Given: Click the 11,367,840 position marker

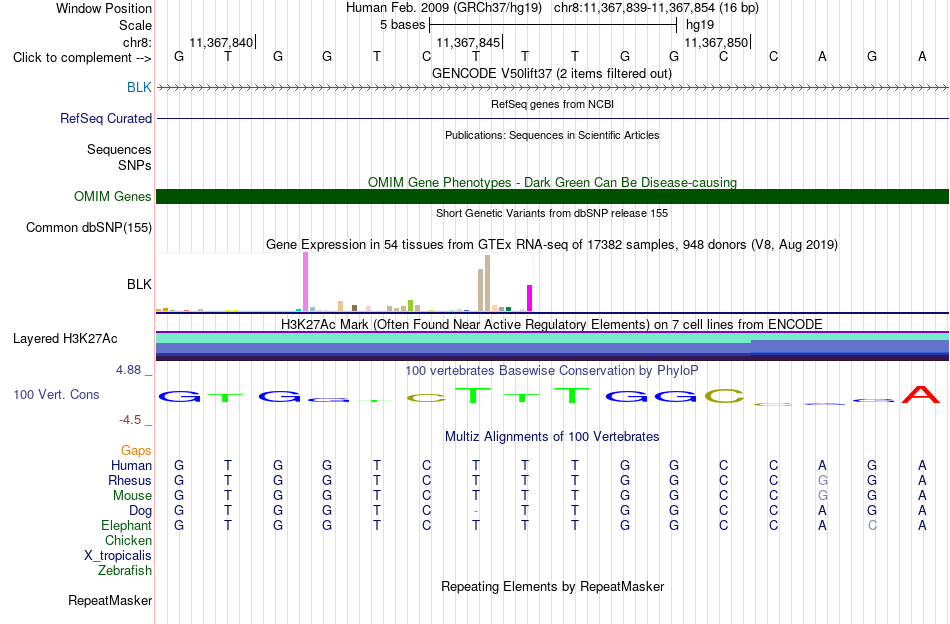Looking at the screenshot, I should coord(221,42).
